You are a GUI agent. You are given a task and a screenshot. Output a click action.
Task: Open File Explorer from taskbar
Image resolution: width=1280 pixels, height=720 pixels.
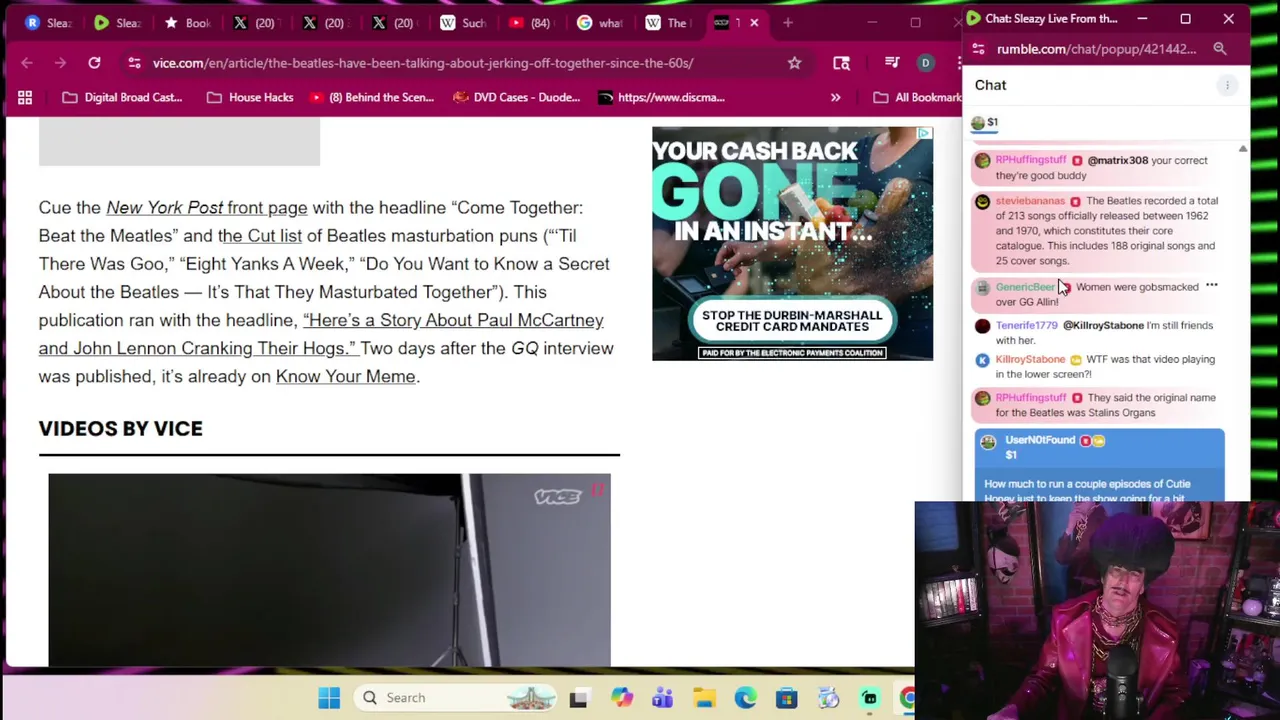704,698
